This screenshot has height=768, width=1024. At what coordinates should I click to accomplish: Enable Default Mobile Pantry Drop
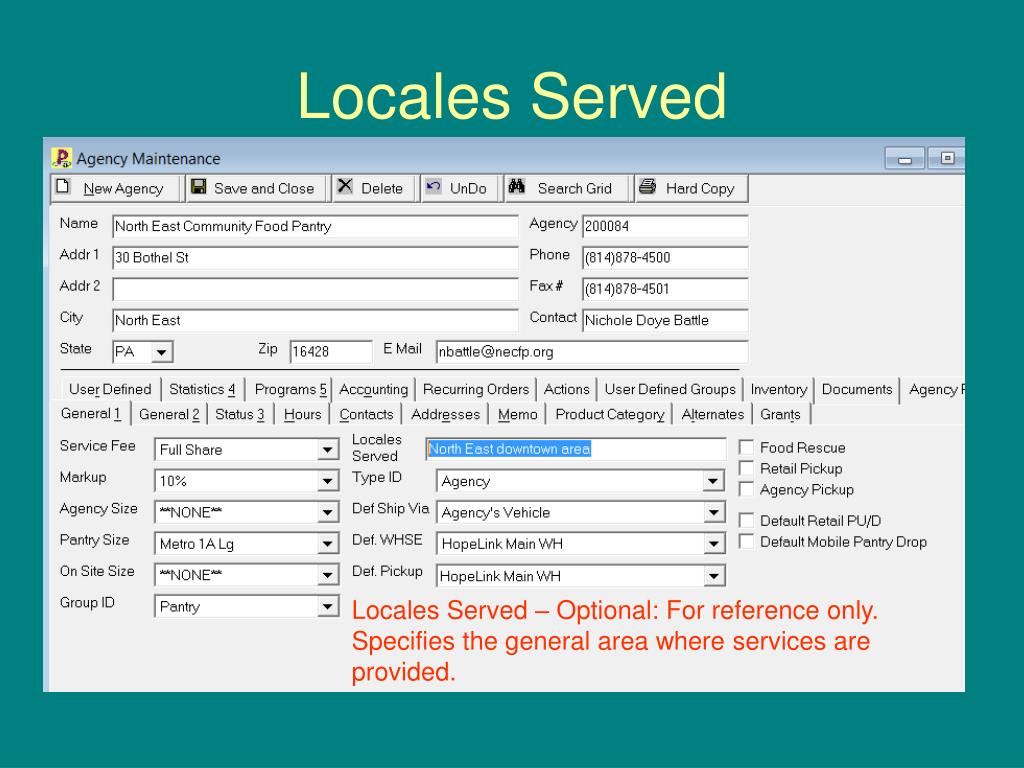[746, 541]
